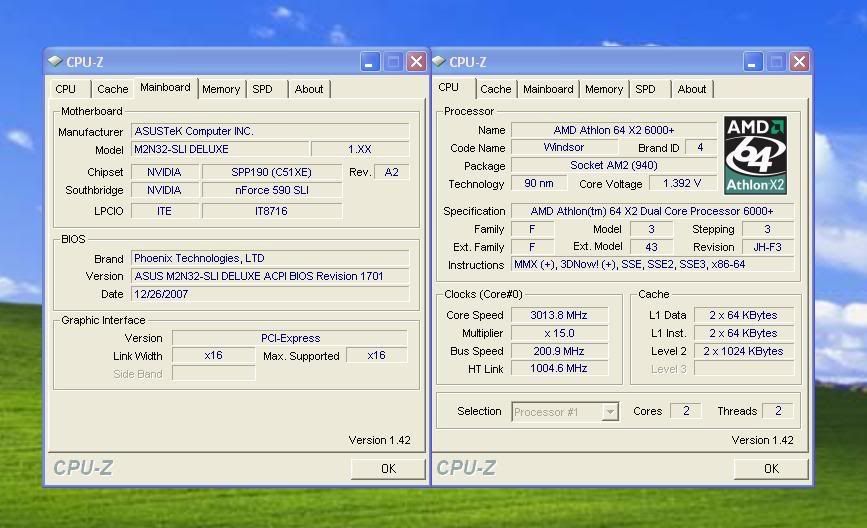Click the Brand ID 4 value
867x528 pixels.
coord(701,148)
